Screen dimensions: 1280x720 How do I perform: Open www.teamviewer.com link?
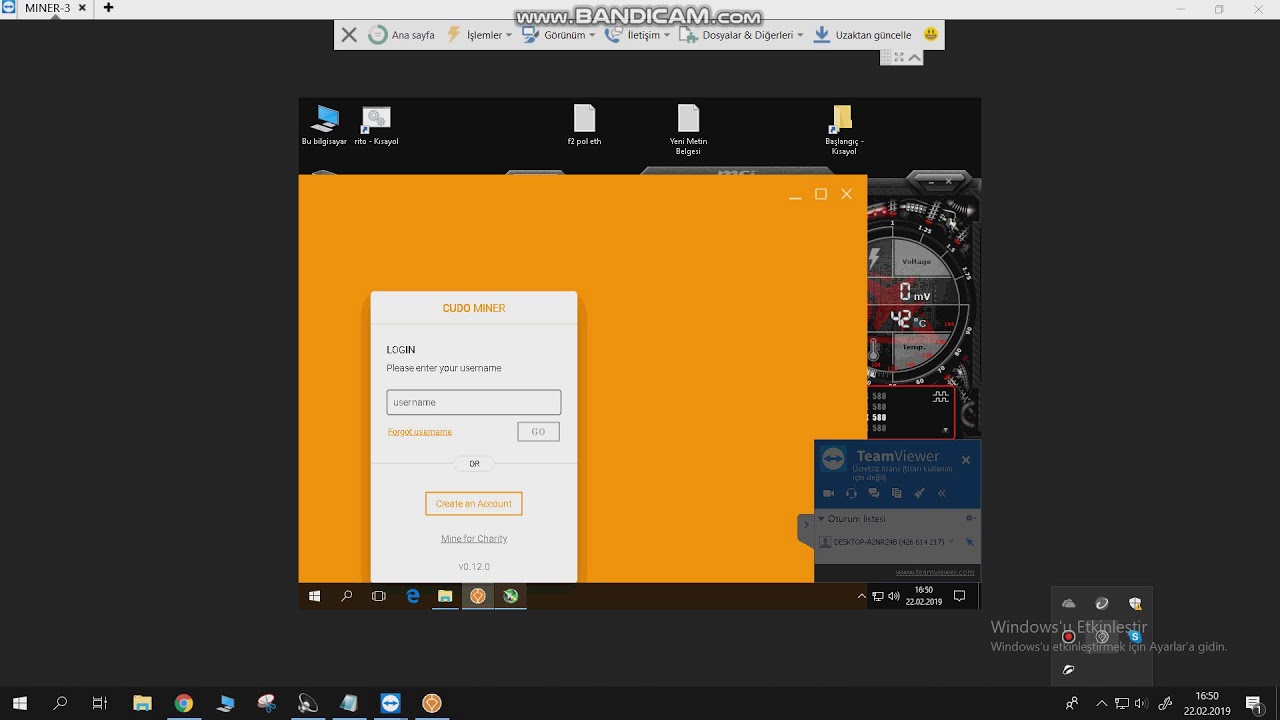point(935,572)
